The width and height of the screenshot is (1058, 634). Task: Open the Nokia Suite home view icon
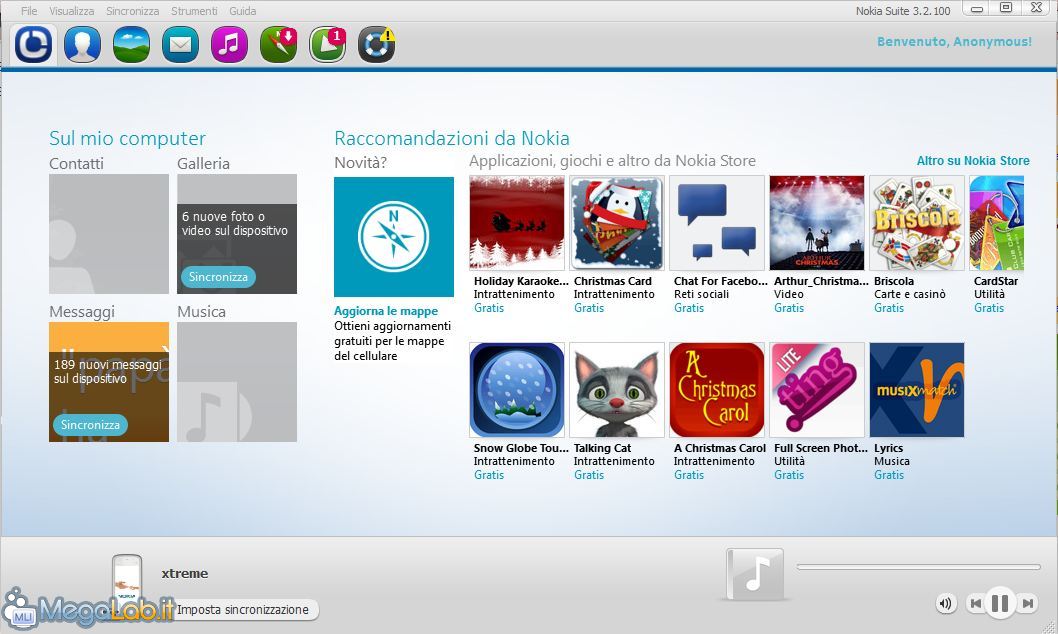(x=34, y=45)
